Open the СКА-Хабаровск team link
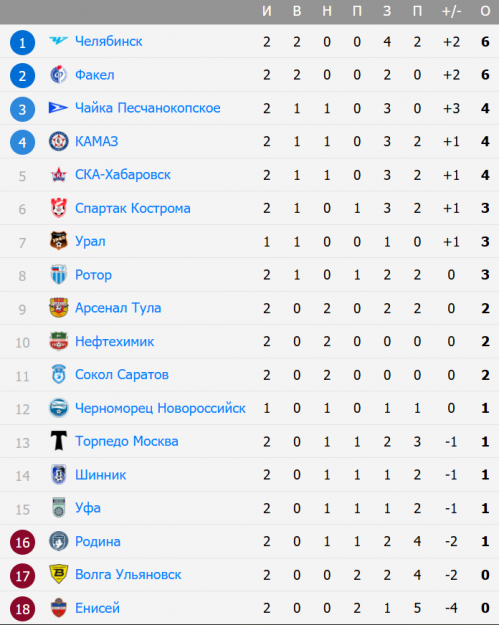The height and width of the screenshot is (625, 499). click(x=123, y=175)
